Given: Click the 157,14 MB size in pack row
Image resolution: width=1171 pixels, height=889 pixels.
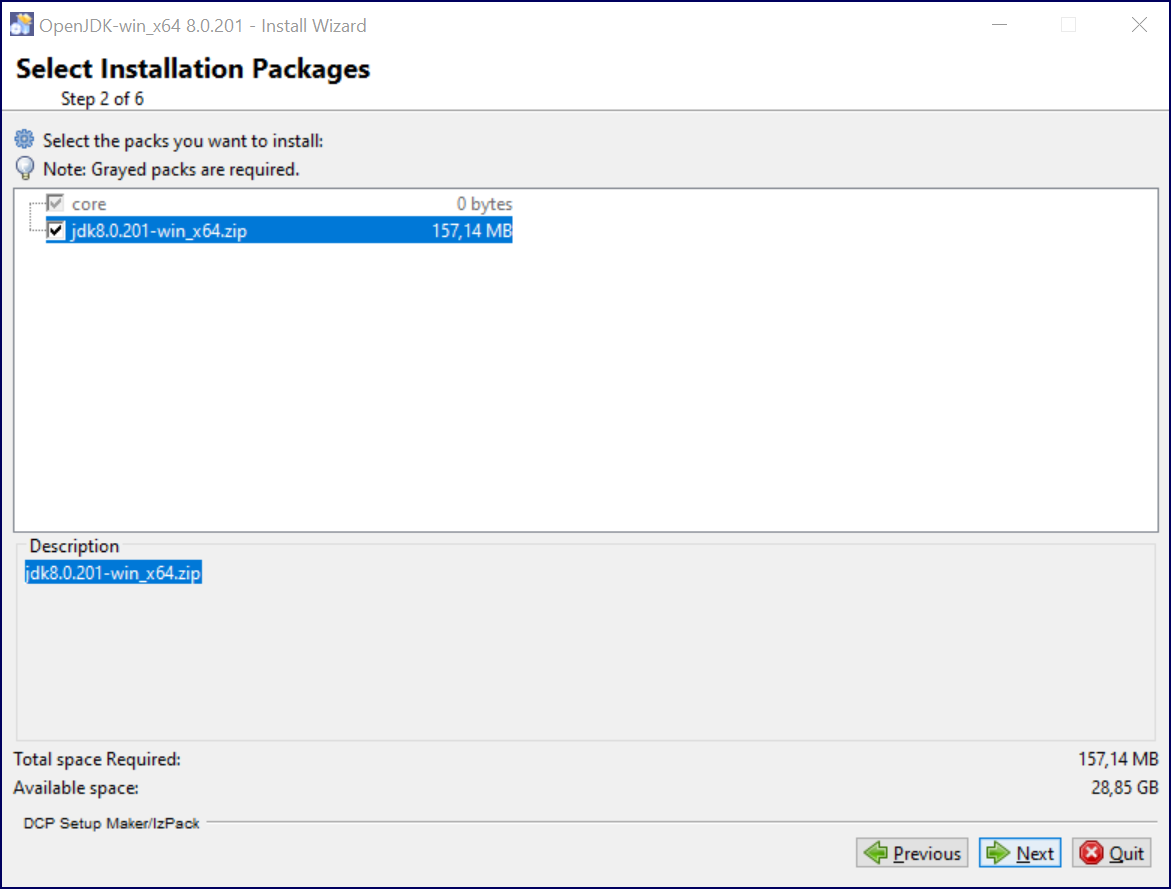Looking at the screenshot, I should click(x=472, y=231).
